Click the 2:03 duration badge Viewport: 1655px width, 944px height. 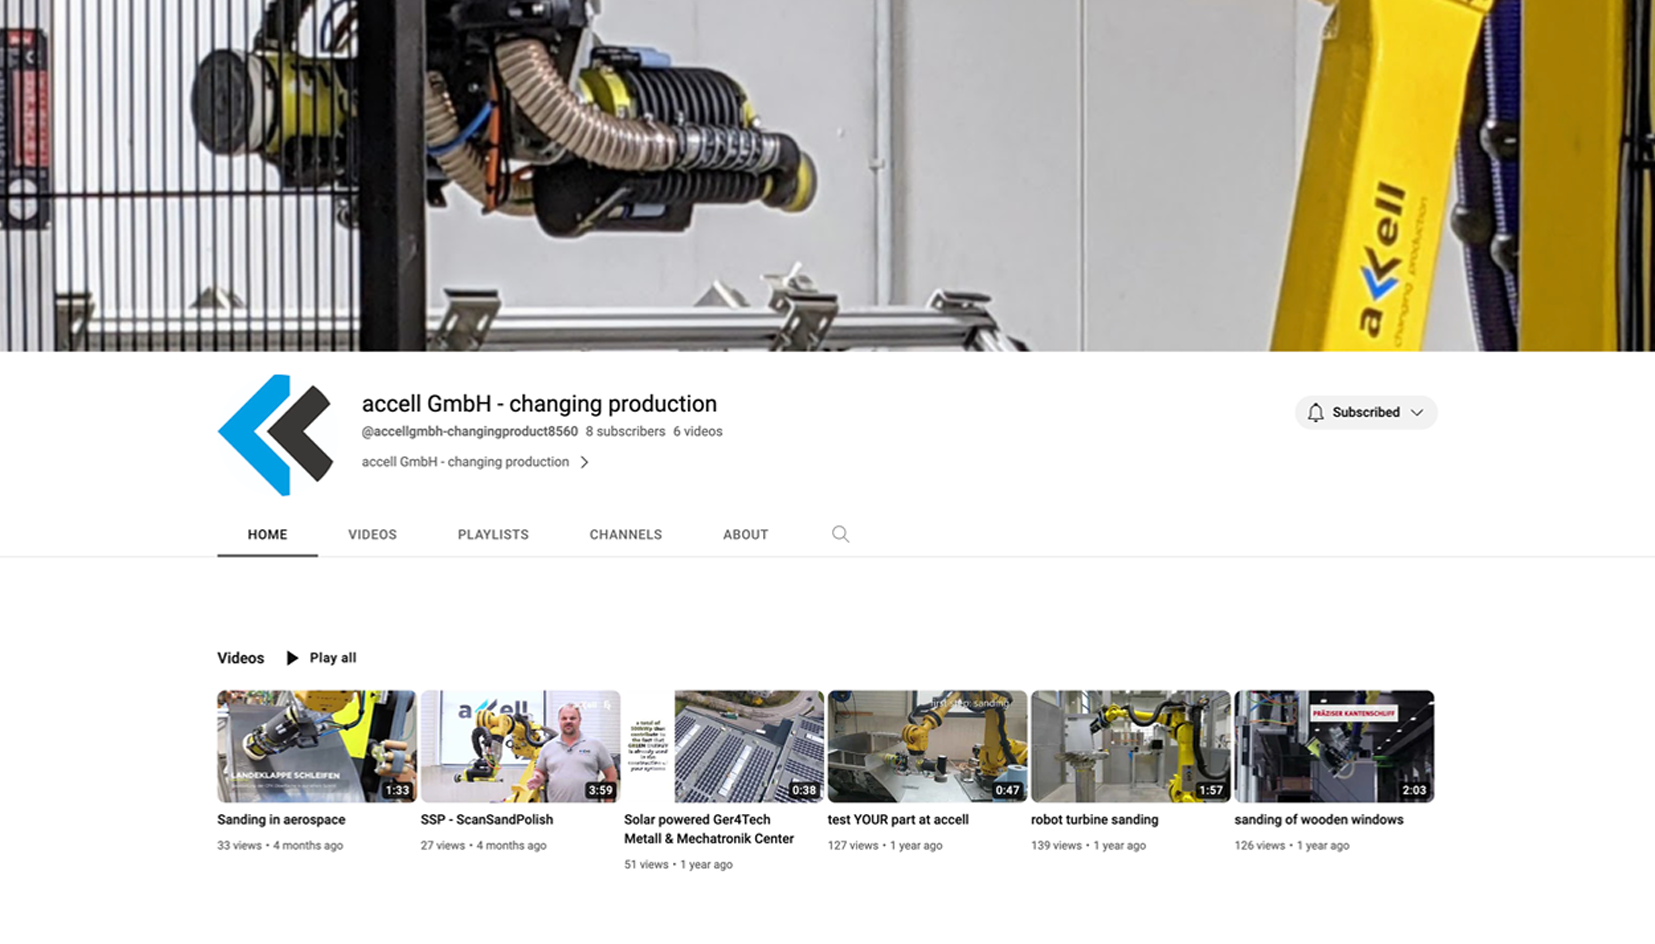[x=1414, y=790]
